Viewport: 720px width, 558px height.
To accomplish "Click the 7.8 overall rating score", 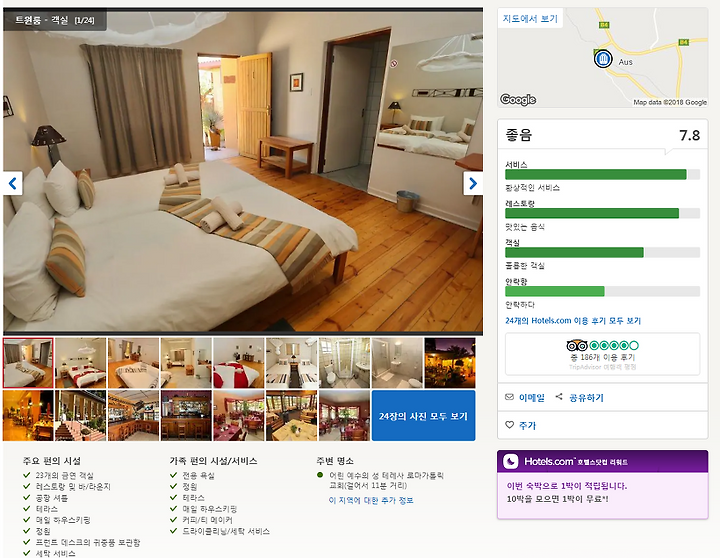I will coord(689,135).
